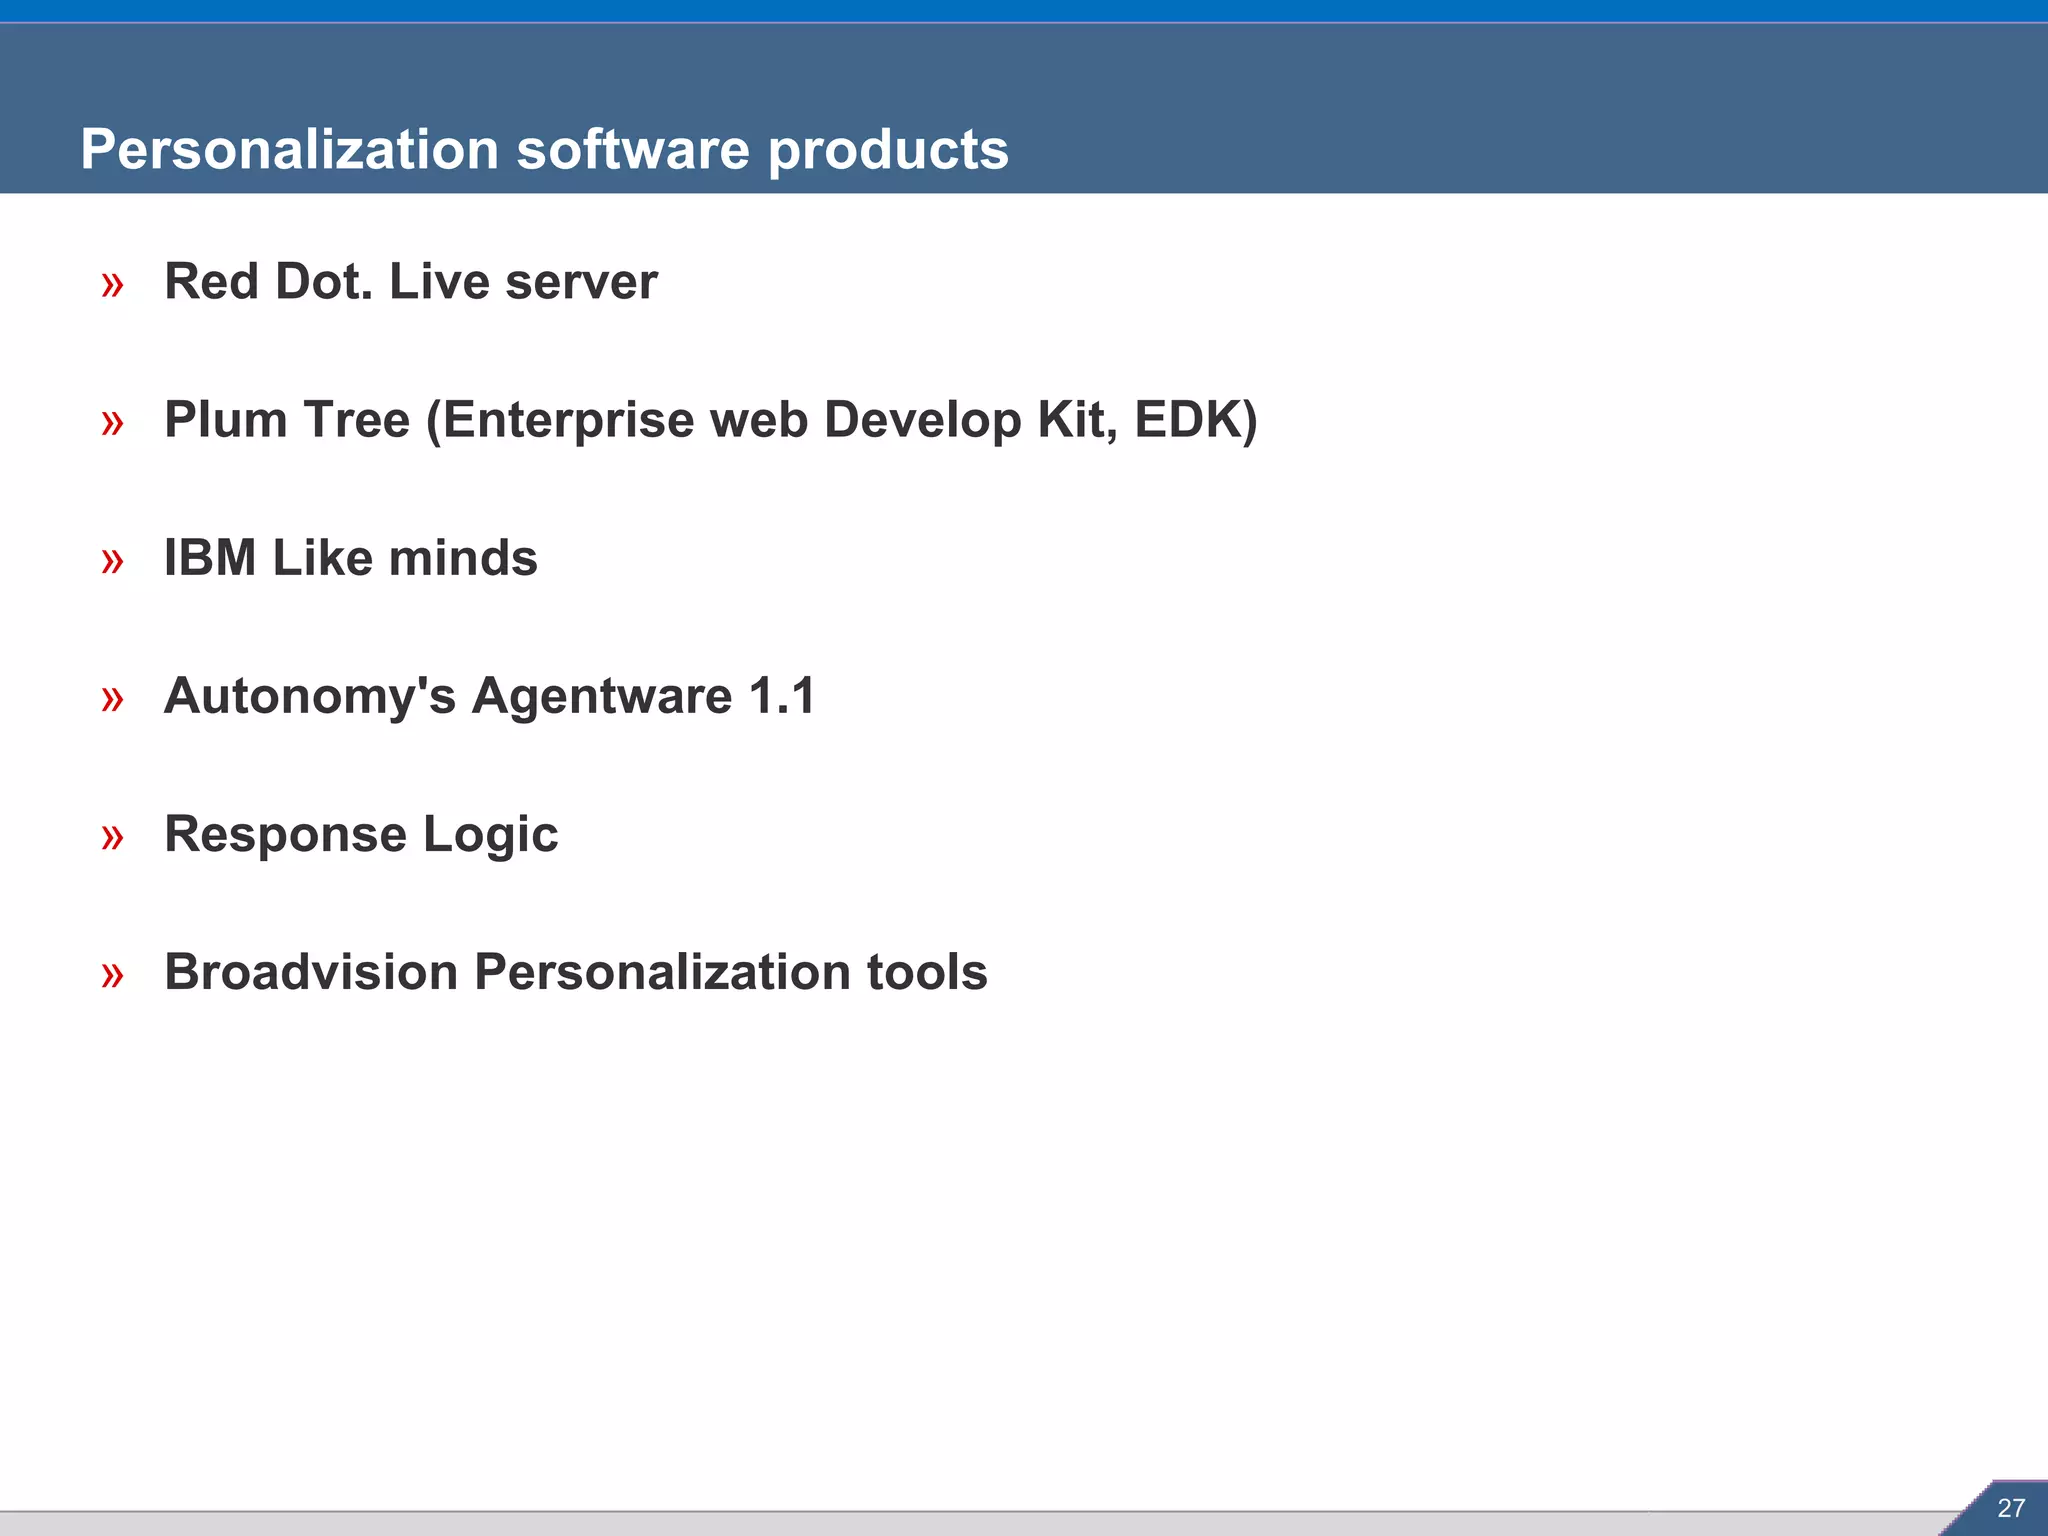The image size is (2048, 1536).
Task: Click the red bullet marker beside 'Red Dot. Live server'
Action: [112, 286]
